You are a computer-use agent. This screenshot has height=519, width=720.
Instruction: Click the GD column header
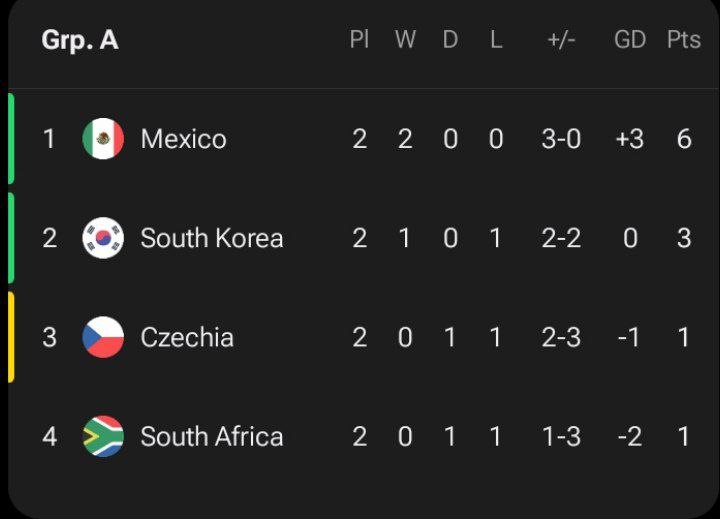coord(630,39)
